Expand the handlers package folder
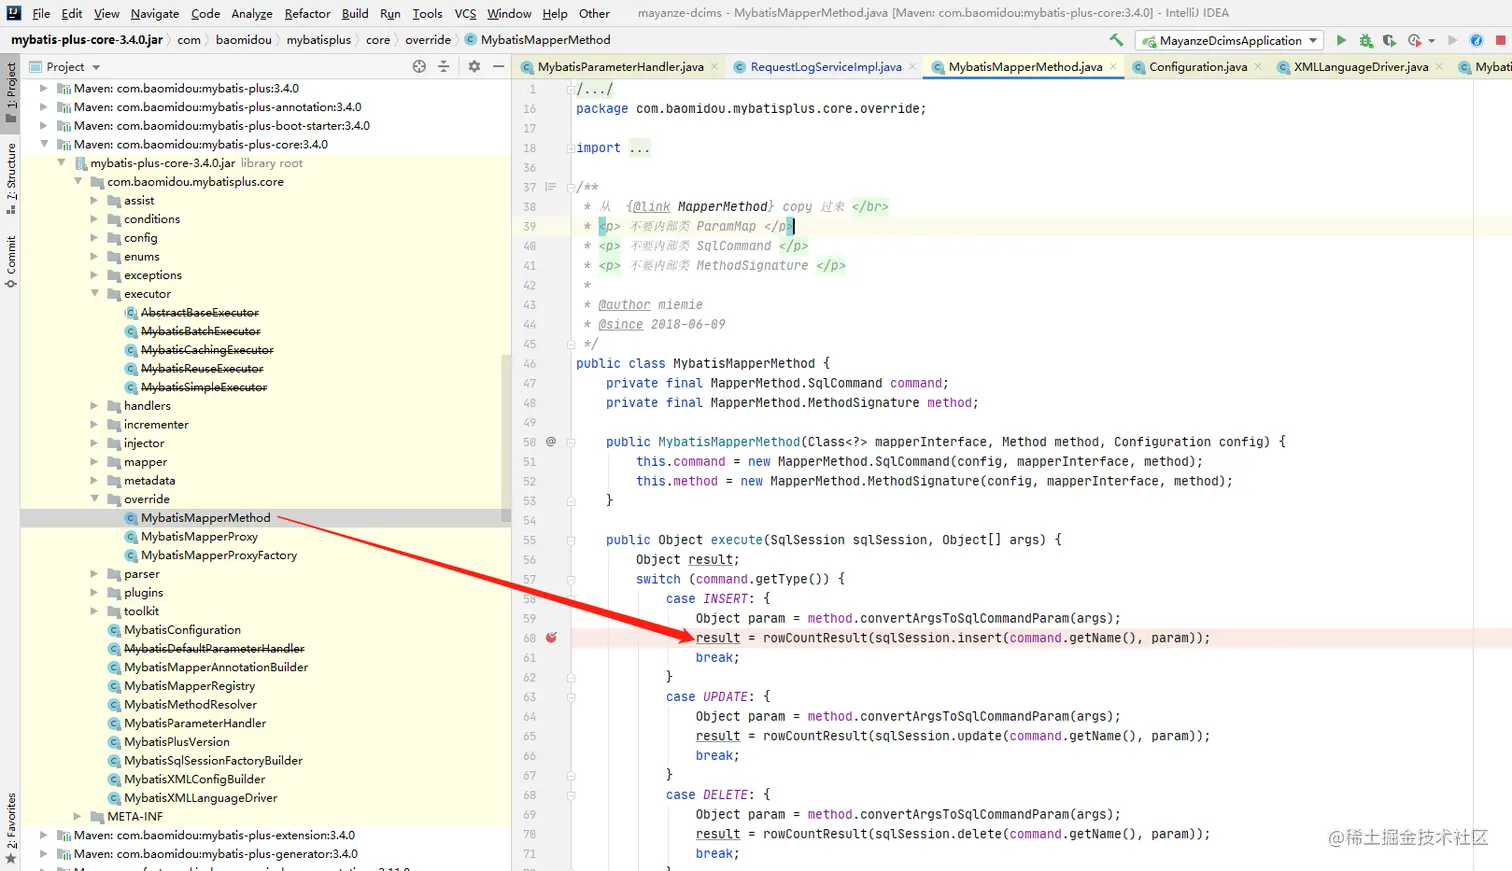 95,406
